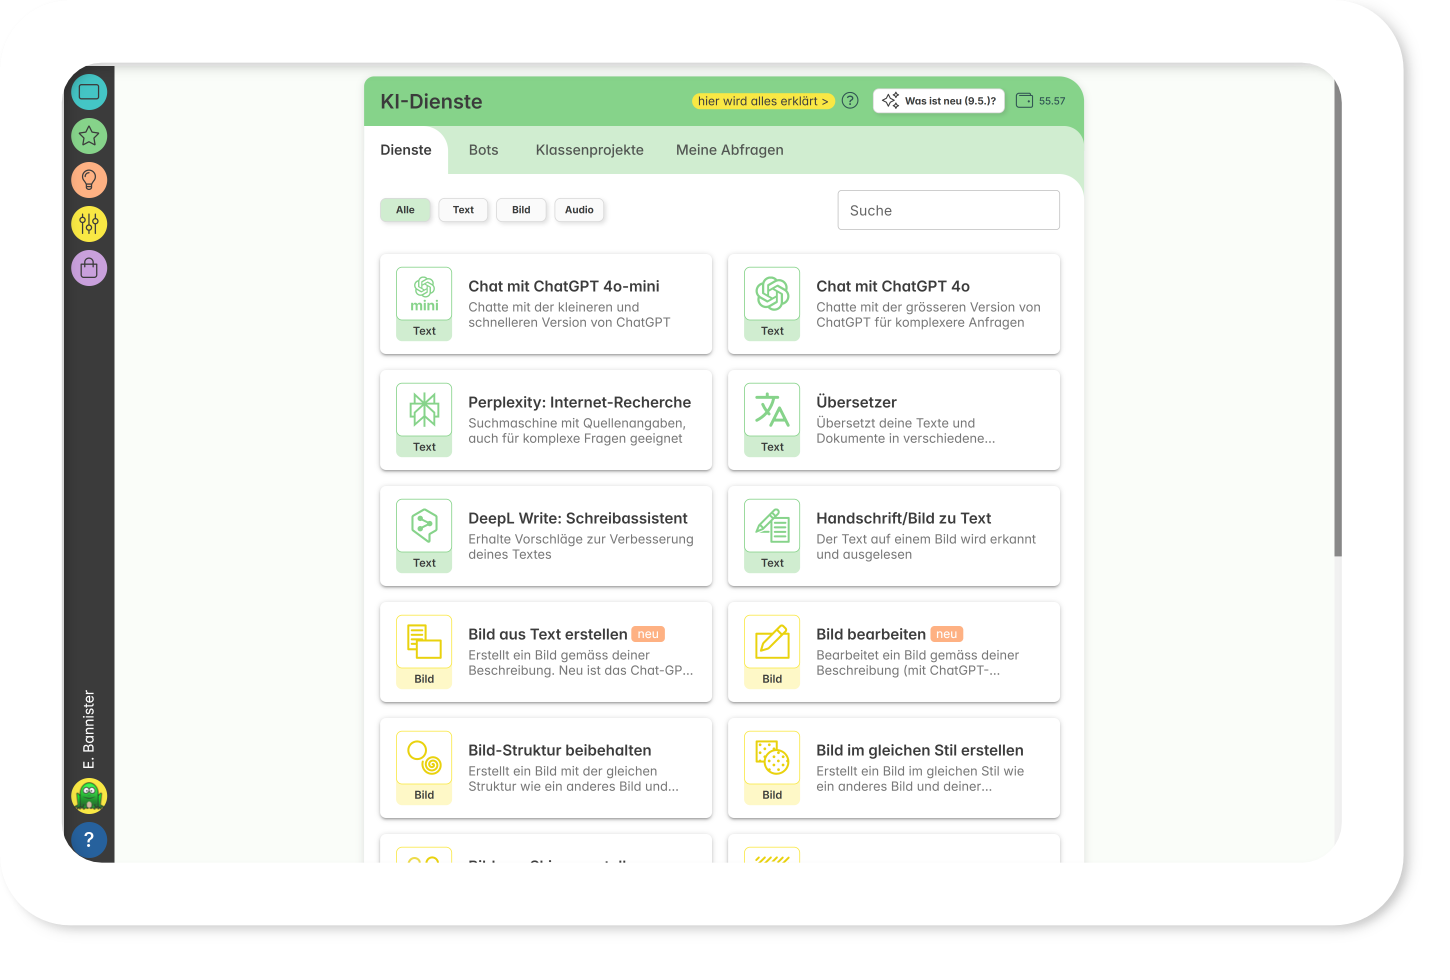
Task: Open the 'hier wird alles erklärt' link
Action: click(763, 101)
